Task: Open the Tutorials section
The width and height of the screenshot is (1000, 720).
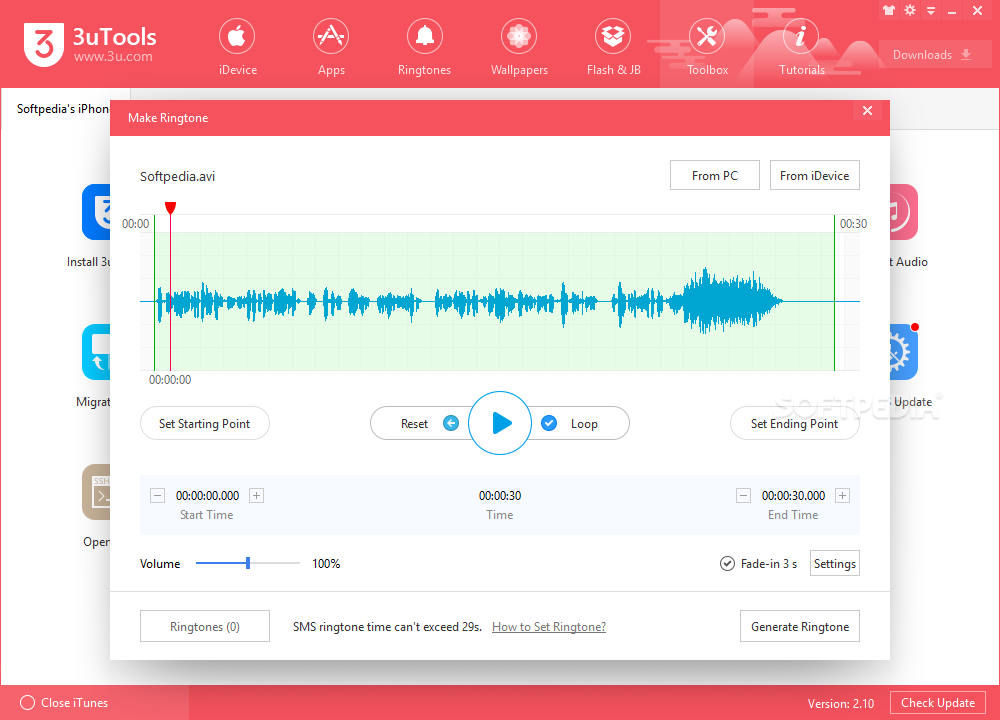Action: (x=801, y=48)
